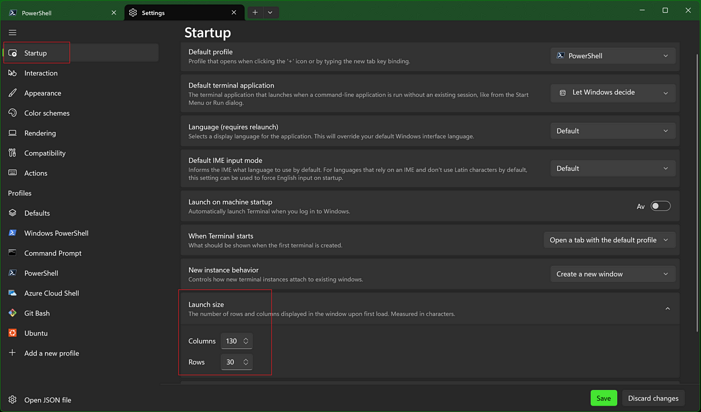This screenshot has width=701, height=412.
Task: Adjust Columns with its spinner arrows
Action: tap(245, 341)
